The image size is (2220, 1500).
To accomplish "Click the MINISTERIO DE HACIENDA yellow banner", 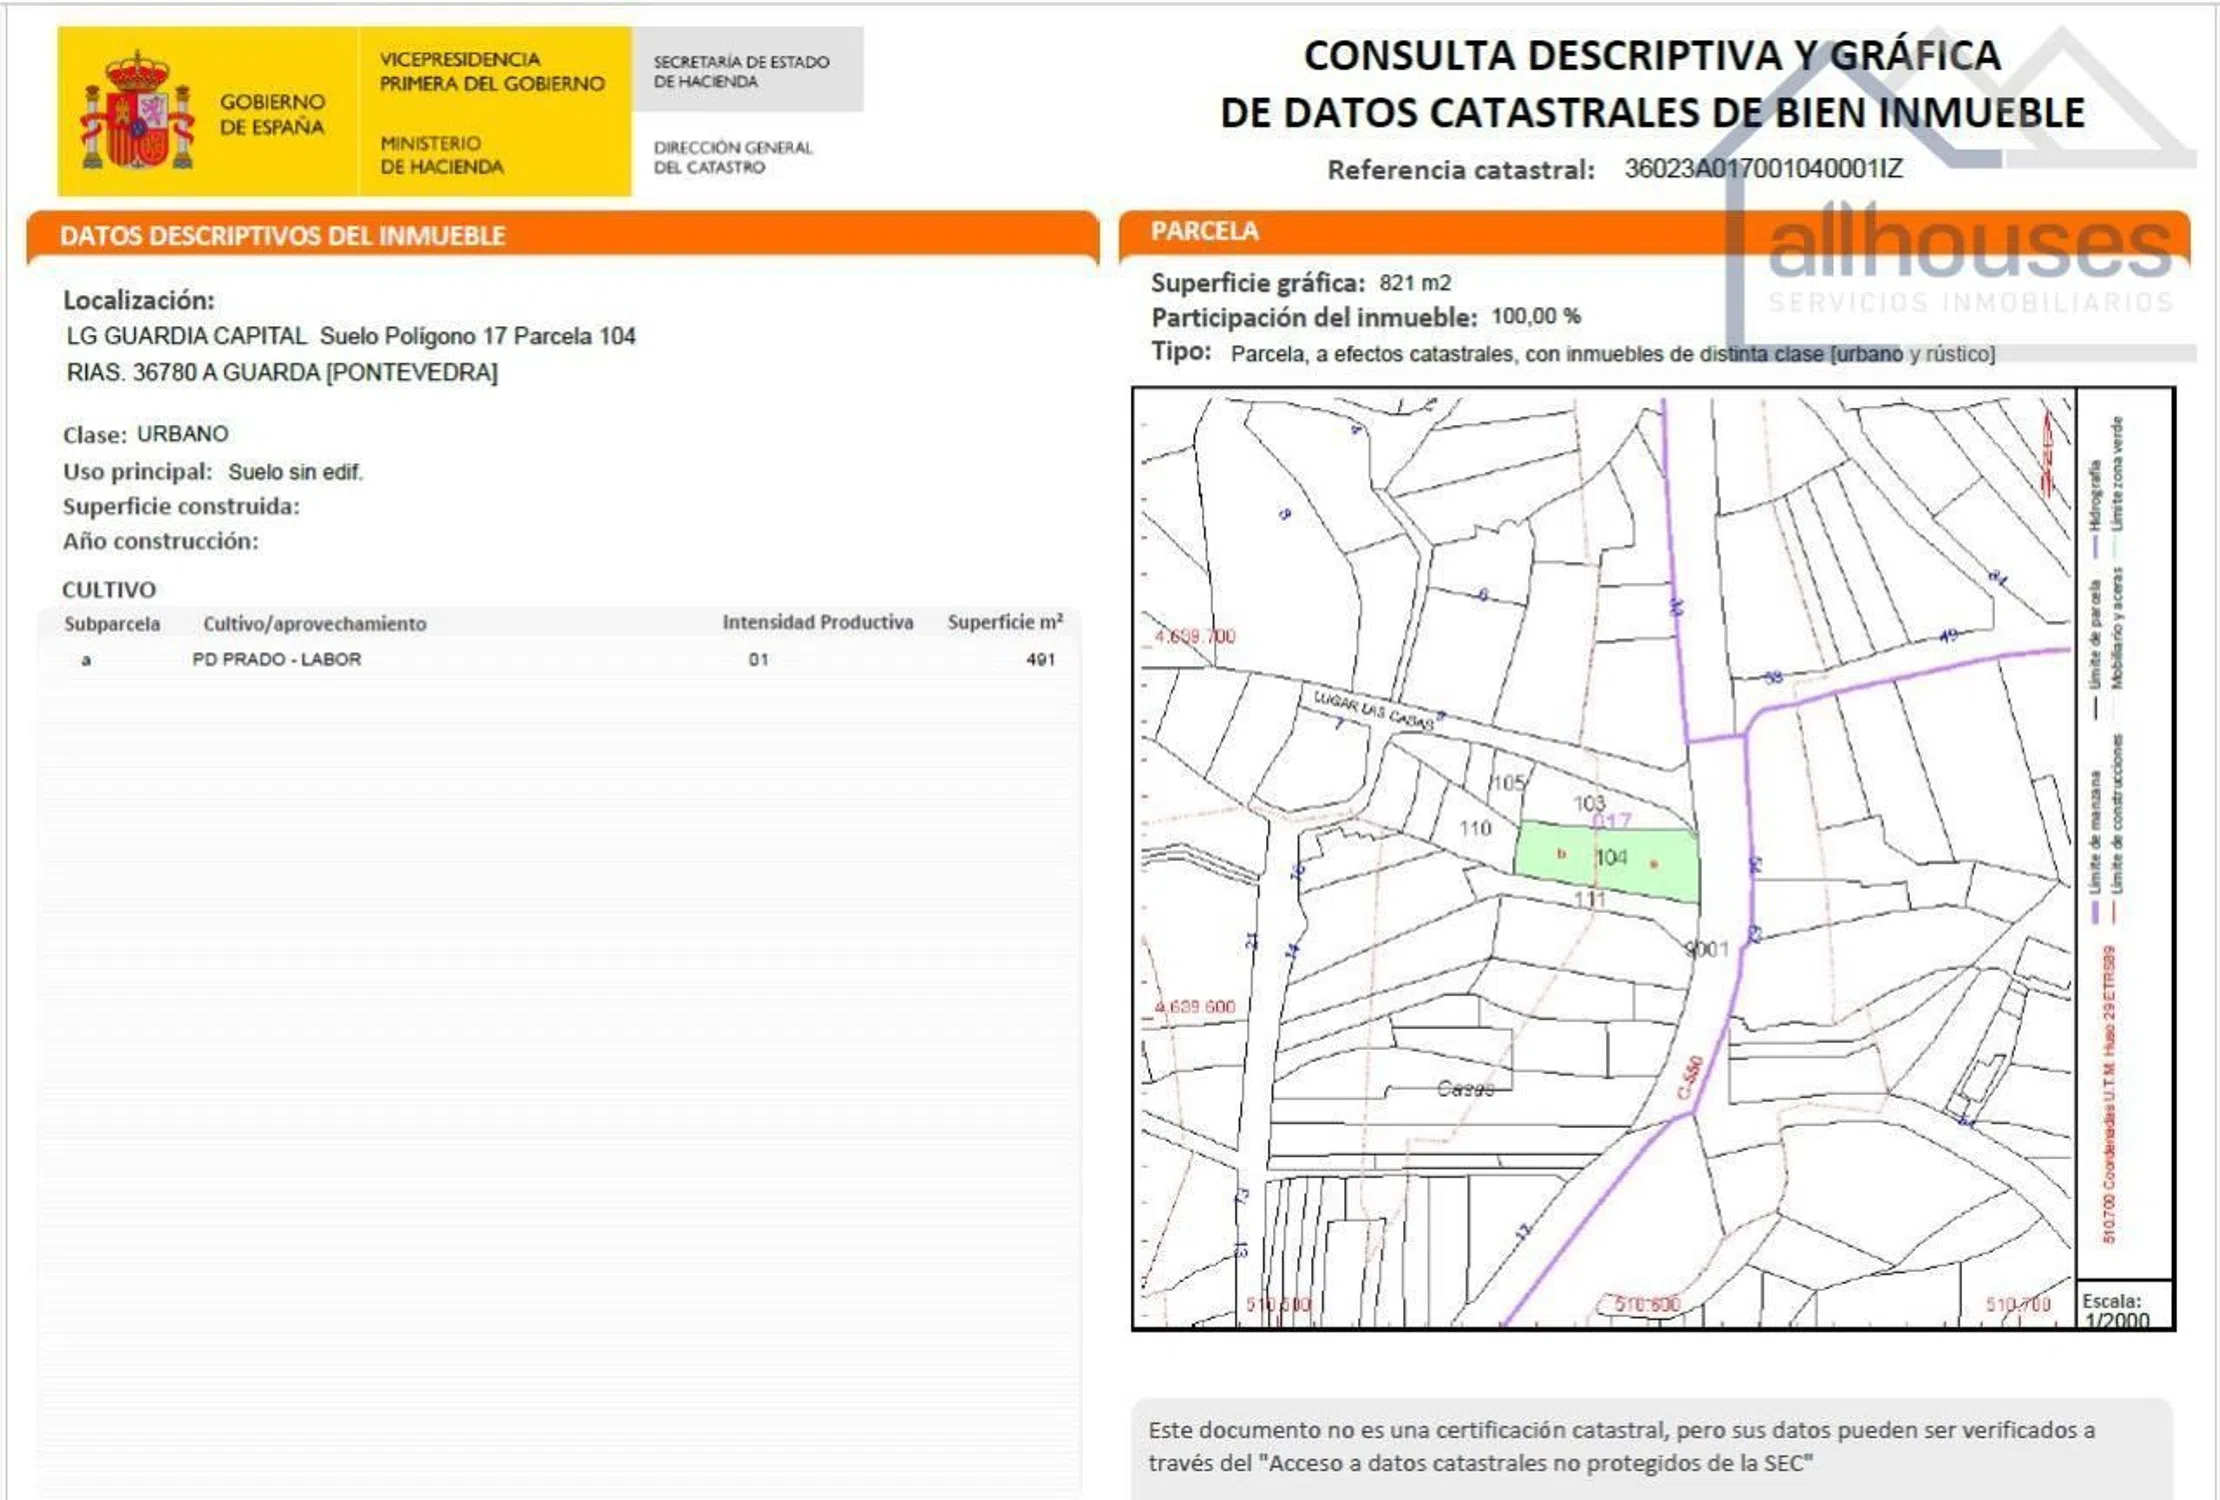I will coord(442,155).
